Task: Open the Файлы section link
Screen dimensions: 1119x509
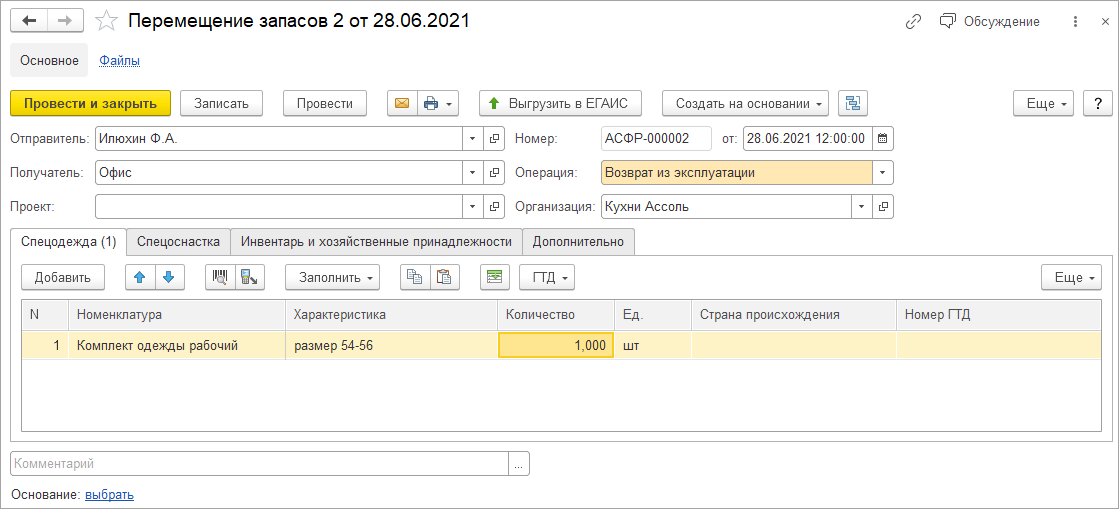Action: (x=119, y=60)
